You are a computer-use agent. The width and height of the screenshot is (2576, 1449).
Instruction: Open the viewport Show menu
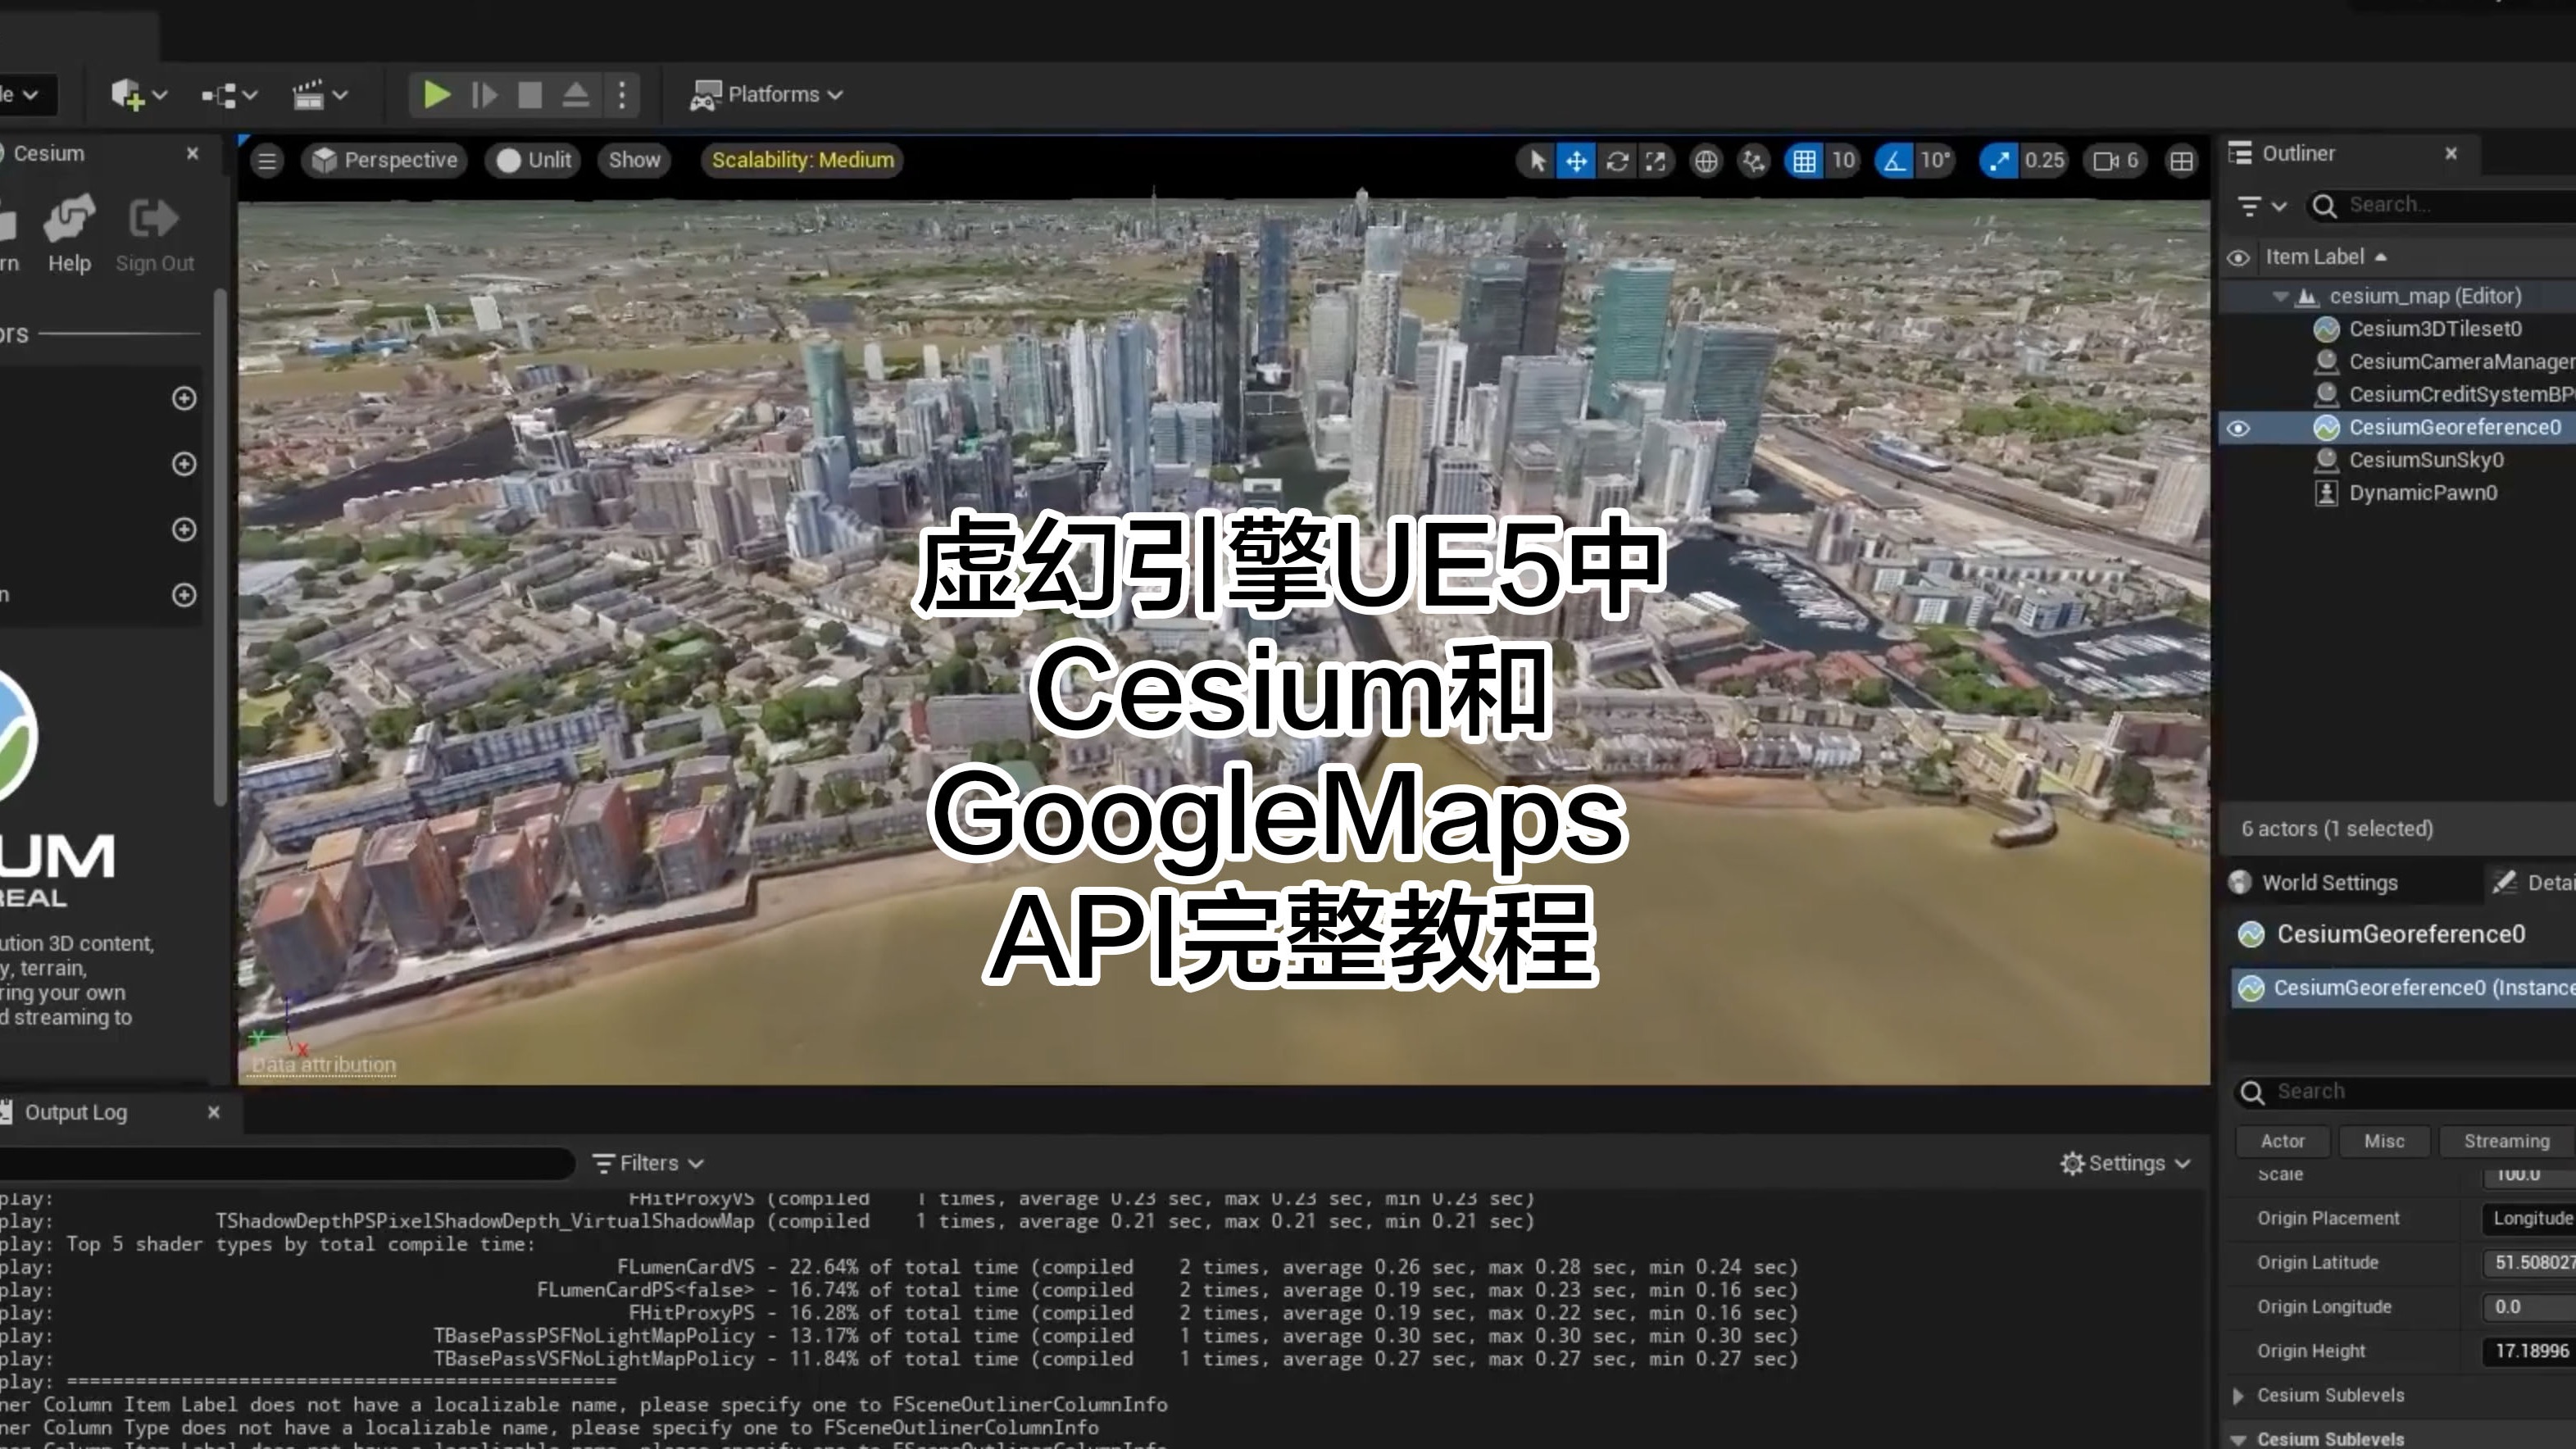point(634,160)
